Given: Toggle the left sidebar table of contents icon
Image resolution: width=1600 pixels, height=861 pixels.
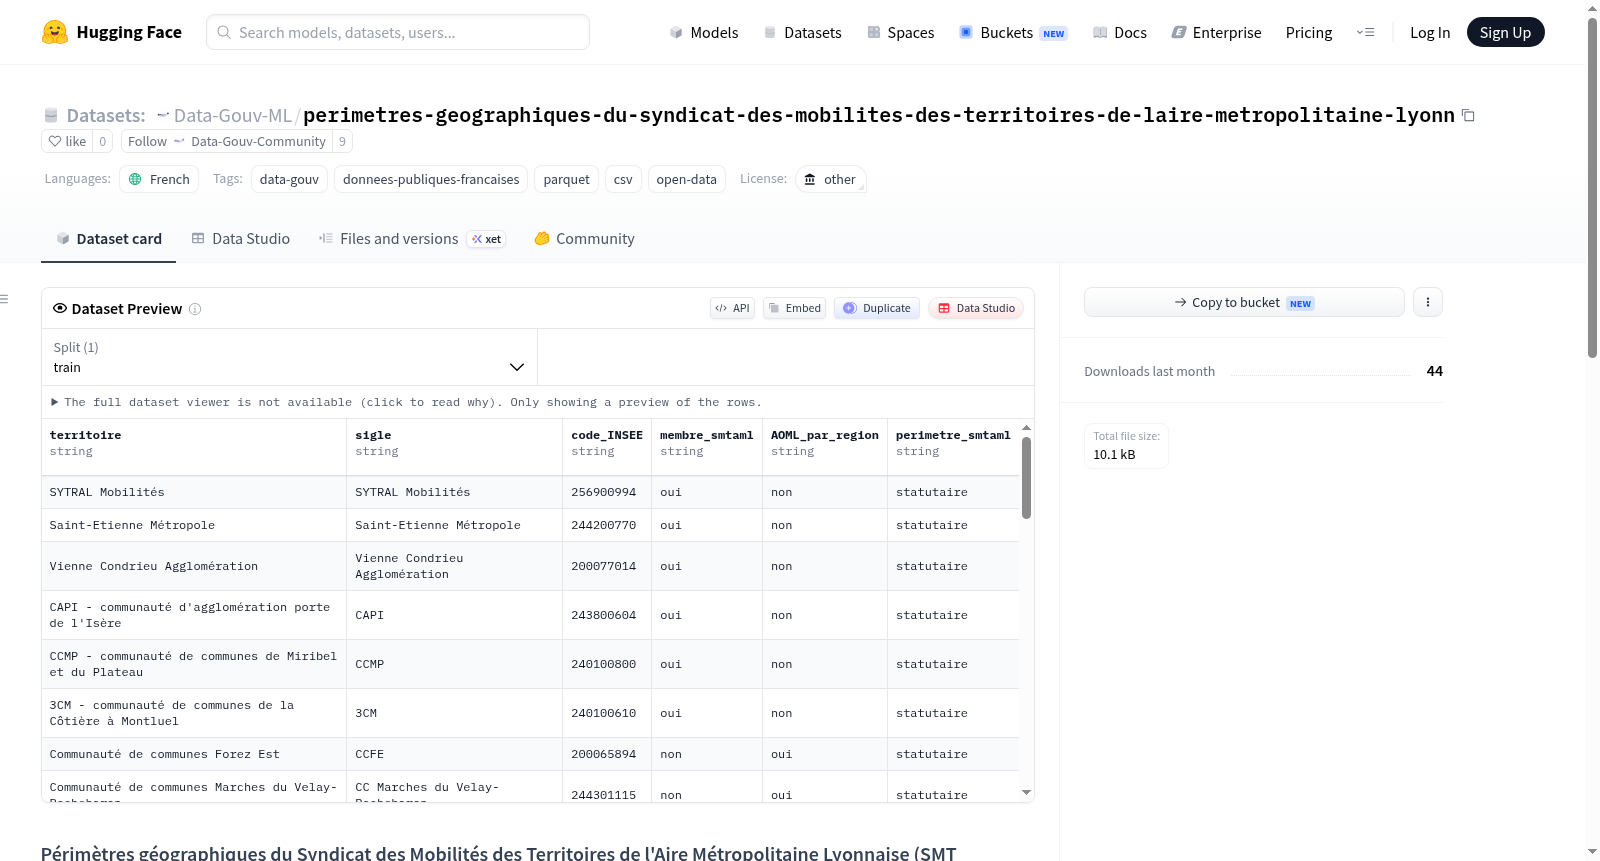Looking at the screenshot, I should (5, 299).
